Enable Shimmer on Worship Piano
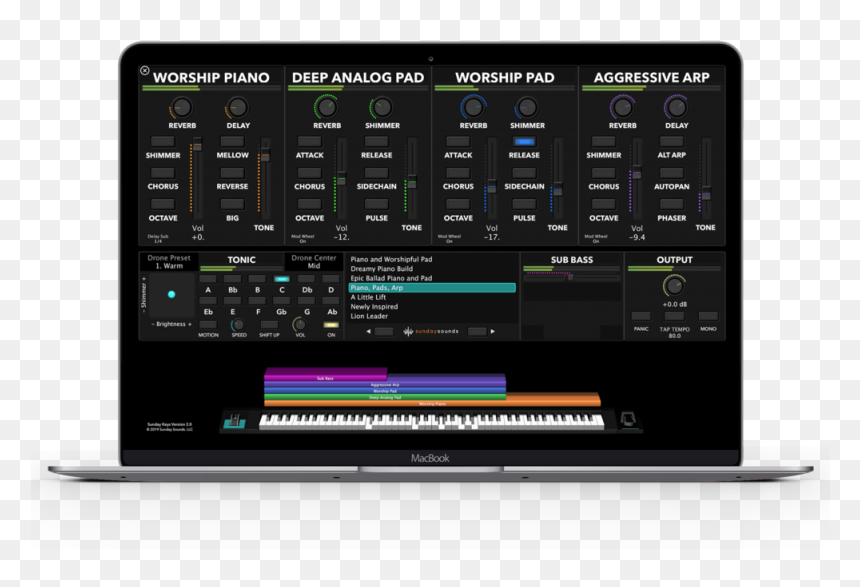 point(163,142)
